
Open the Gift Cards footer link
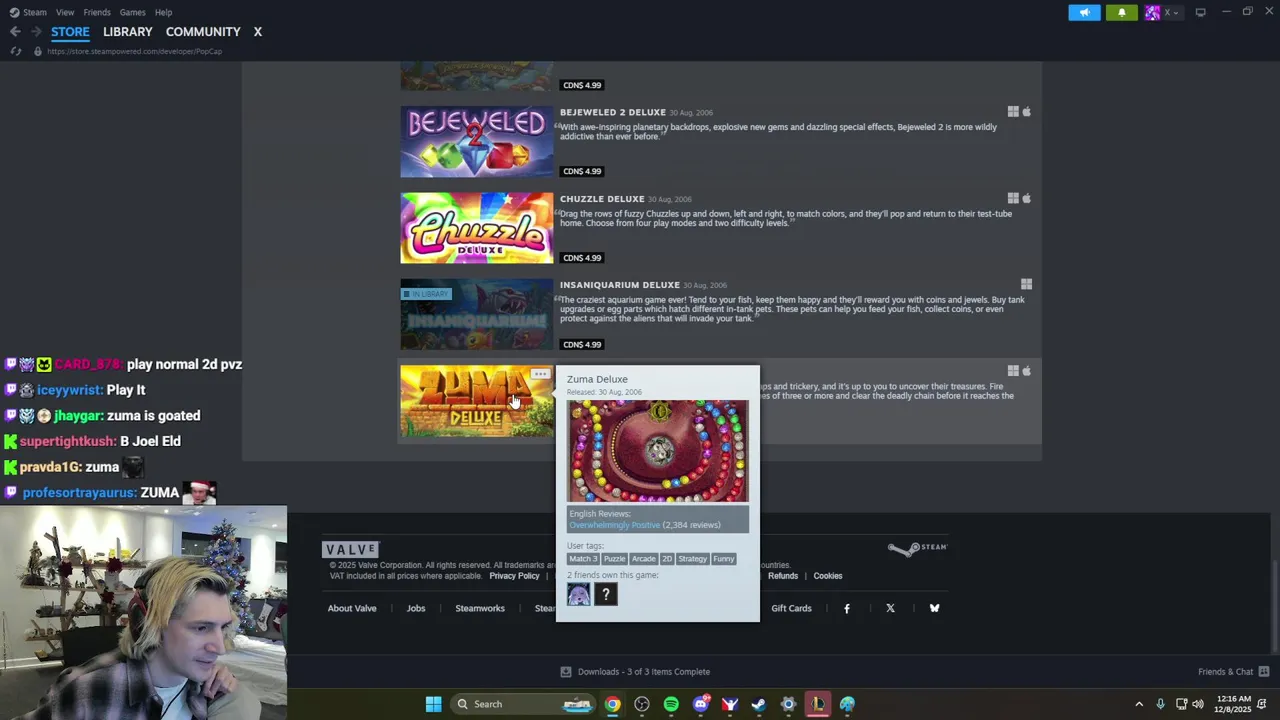tap(791, 608)
